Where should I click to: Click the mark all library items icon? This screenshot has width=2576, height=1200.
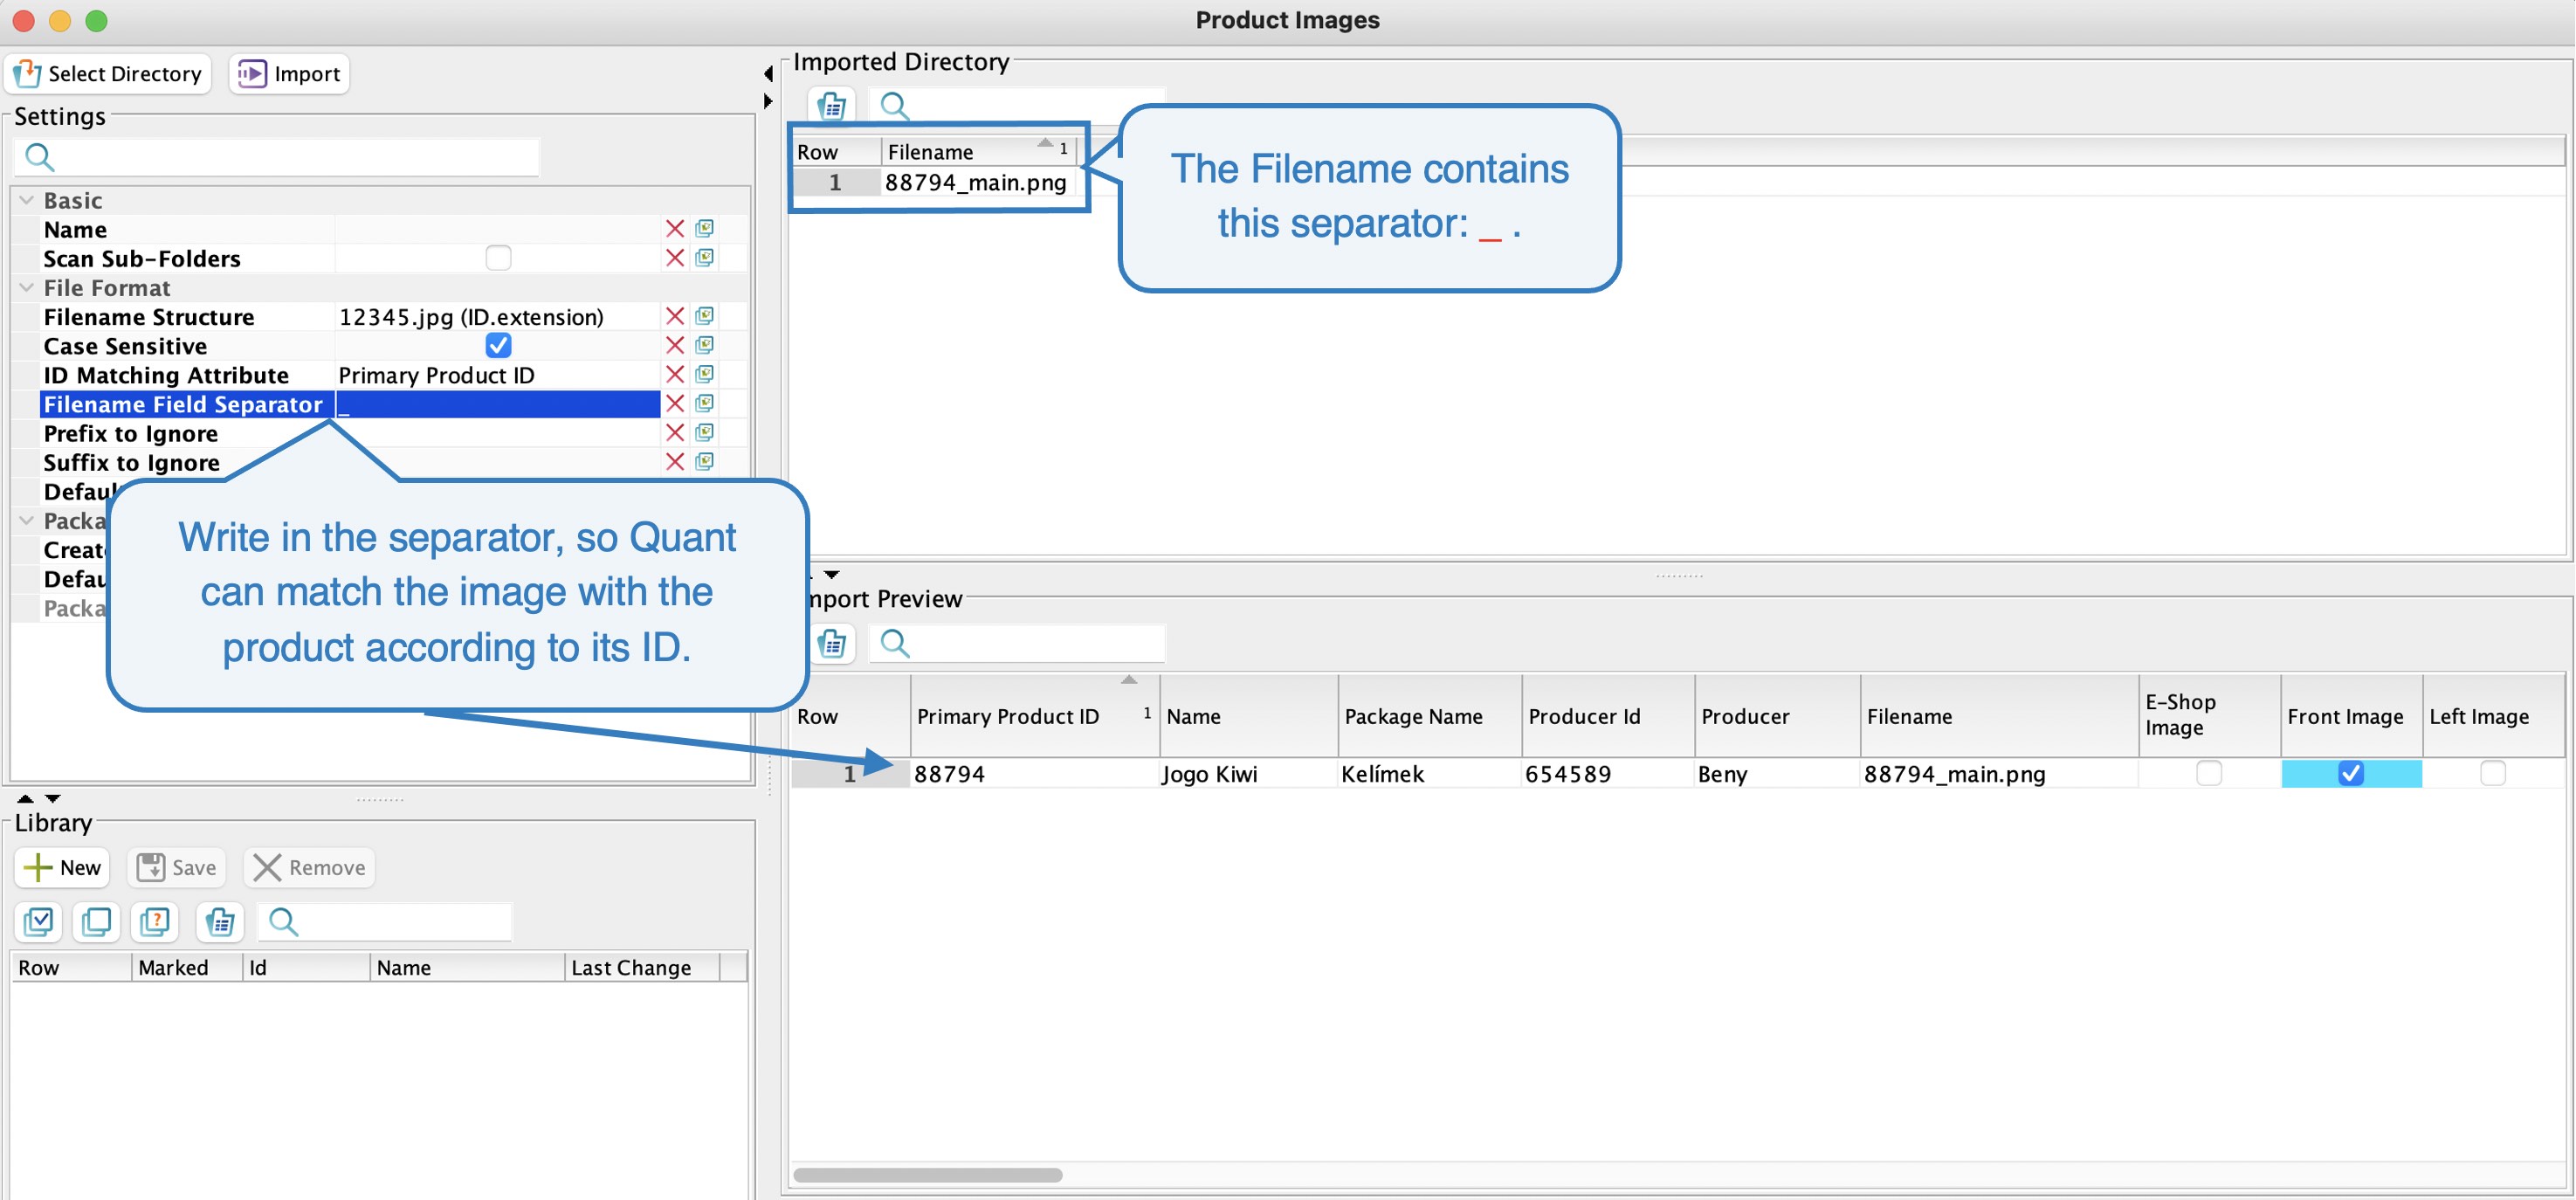pos(39,921)
